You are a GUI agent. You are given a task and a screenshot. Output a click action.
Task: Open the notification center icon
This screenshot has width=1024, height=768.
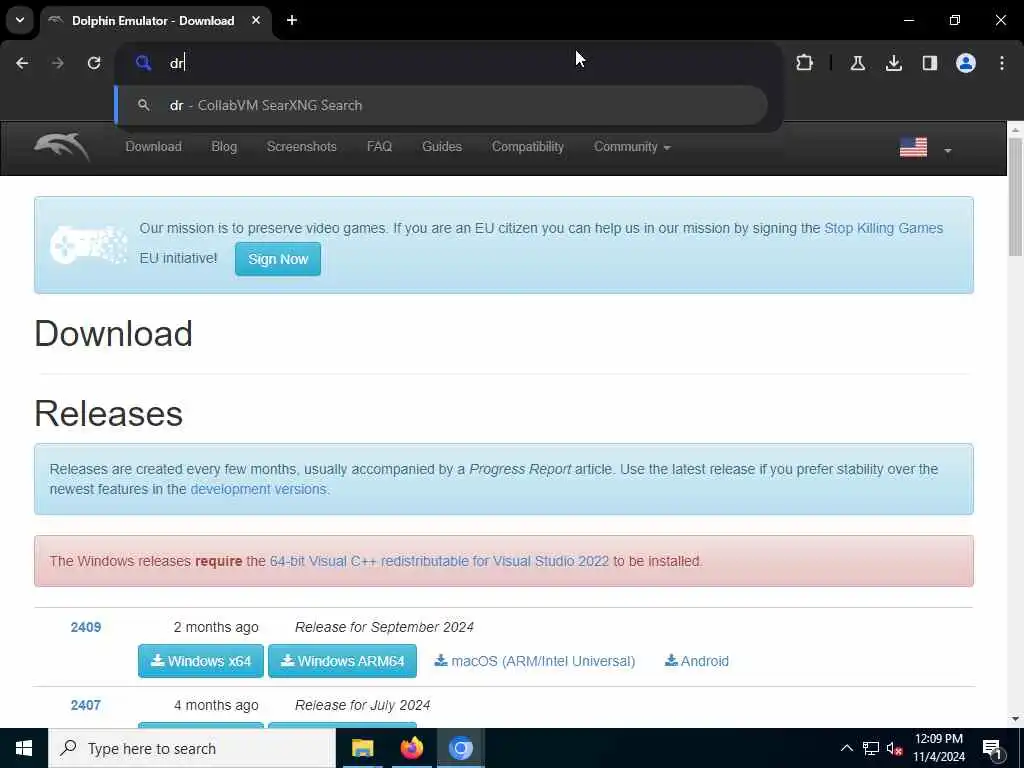993,749
